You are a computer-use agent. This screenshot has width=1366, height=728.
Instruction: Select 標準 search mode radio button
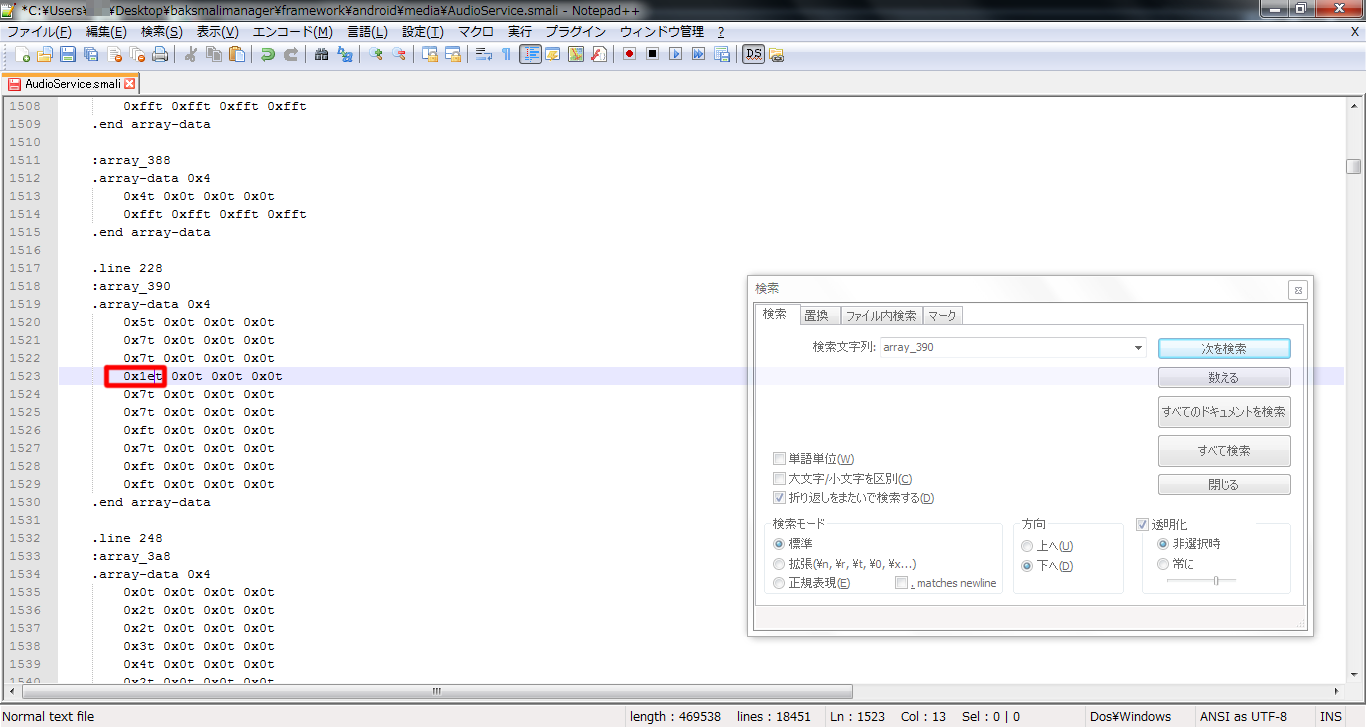point(779,544)
